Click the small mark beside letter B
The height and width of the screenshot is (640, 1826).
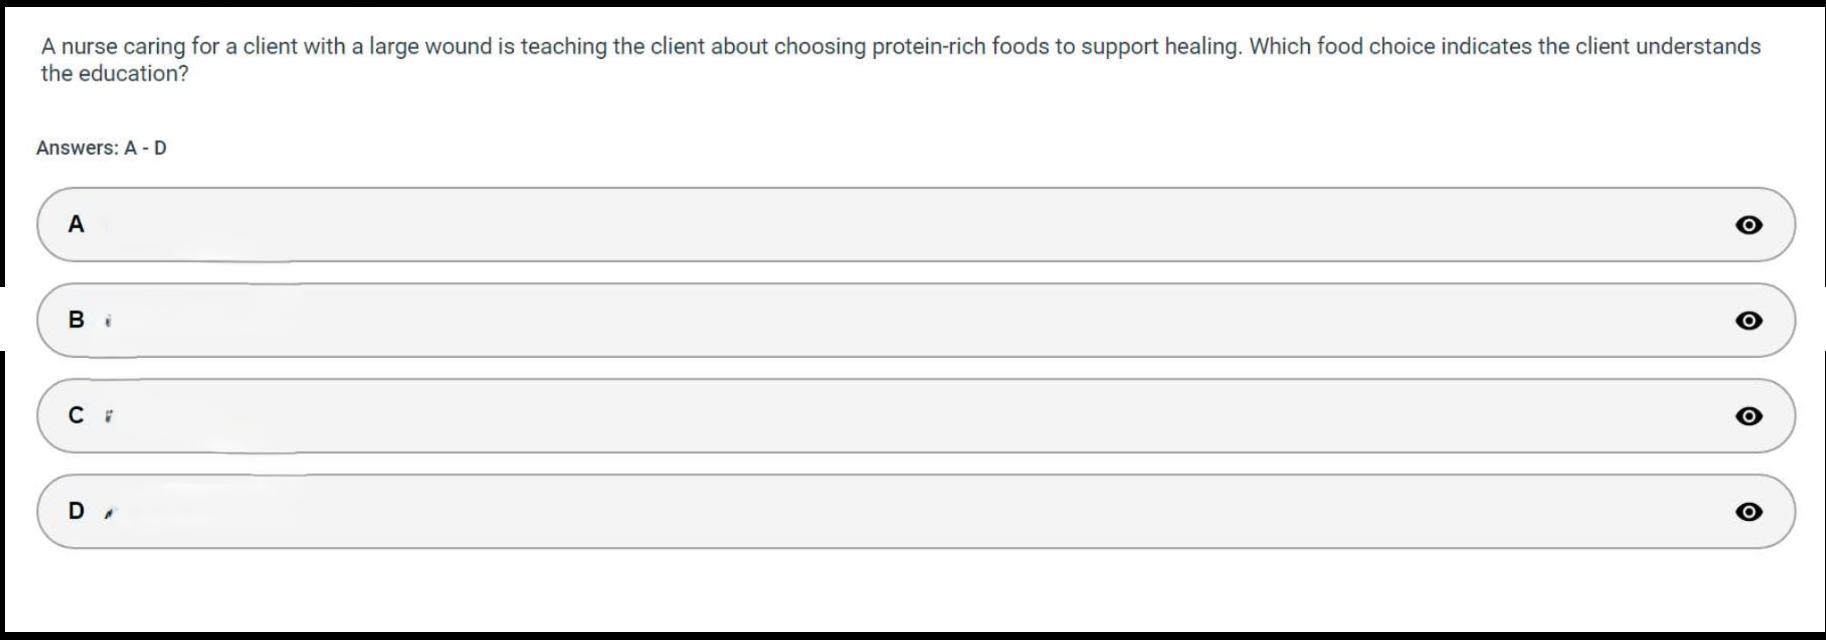click(108, 321)
